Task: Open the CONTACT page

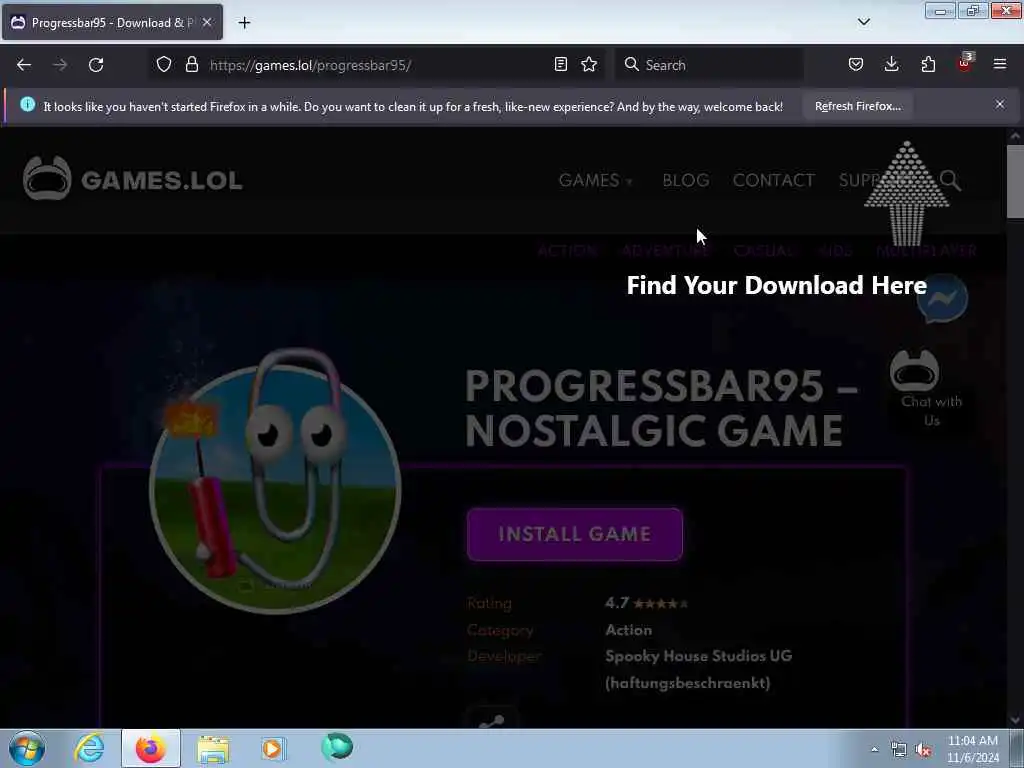Action: click(773, 180)
